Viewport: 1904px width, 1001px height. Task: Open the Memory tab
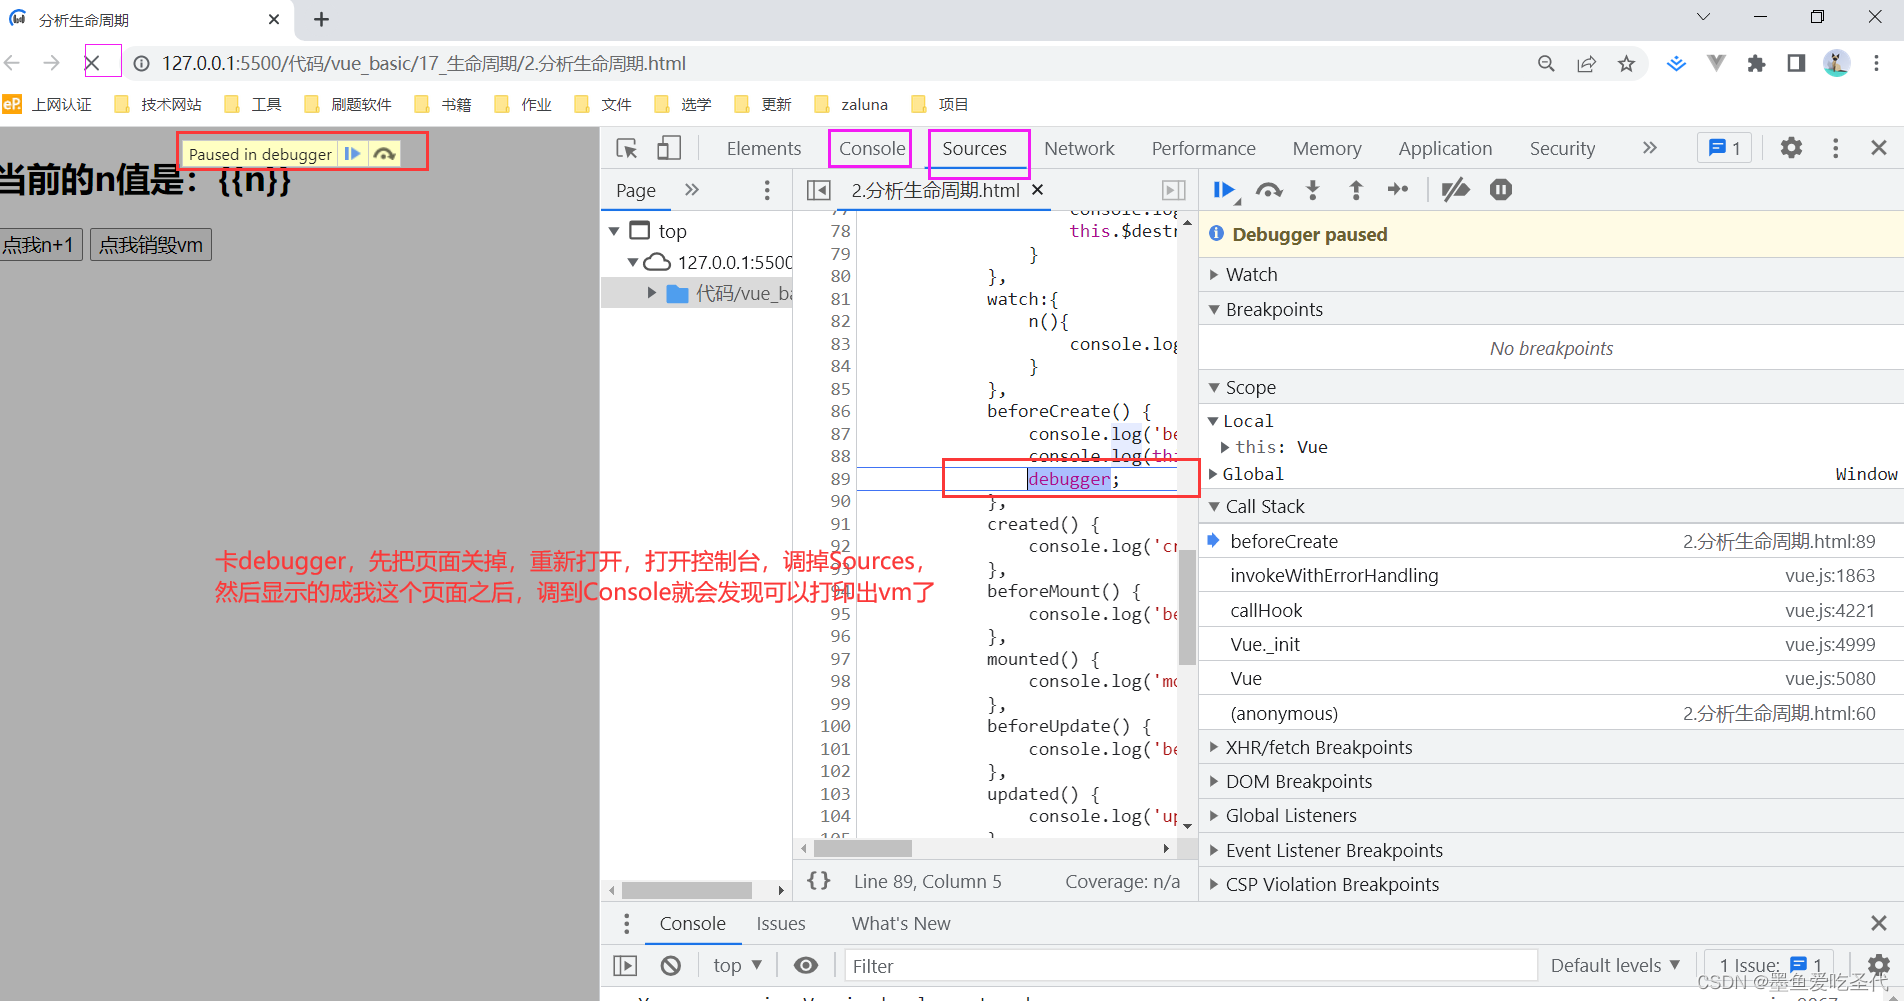coord(1327,148)
